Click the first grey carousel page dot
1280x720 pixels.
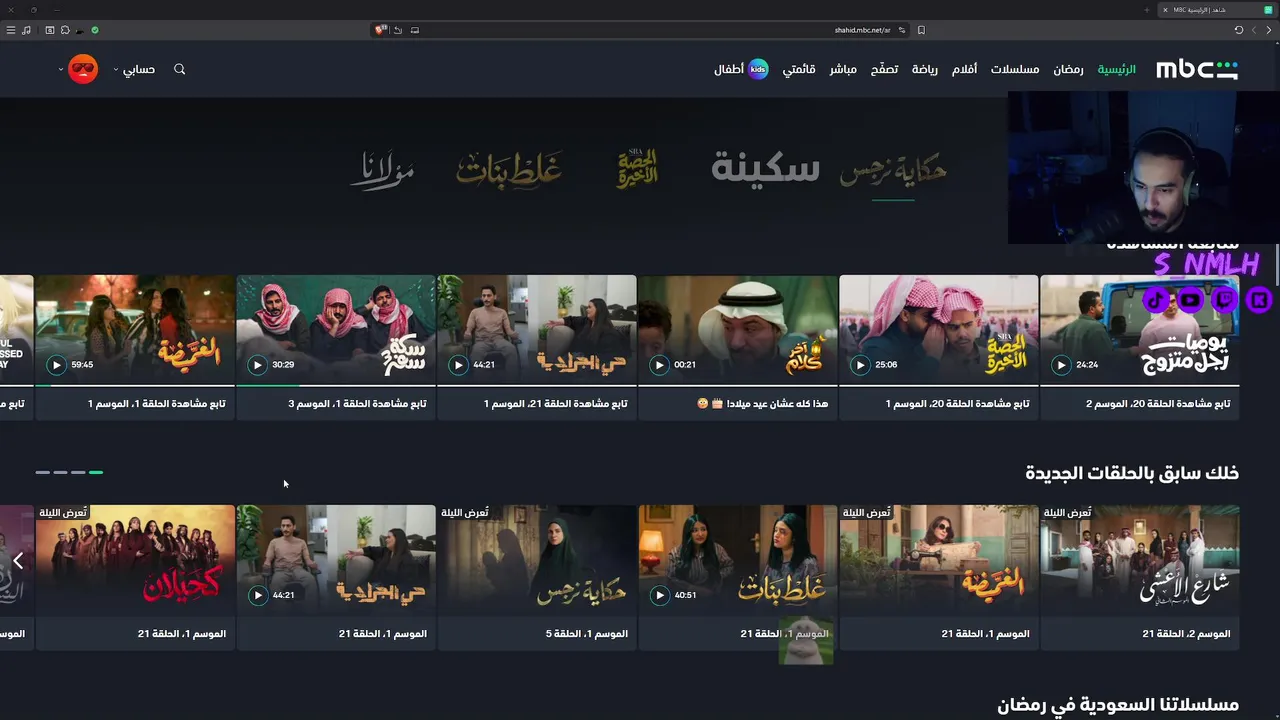tap(42, 472)
